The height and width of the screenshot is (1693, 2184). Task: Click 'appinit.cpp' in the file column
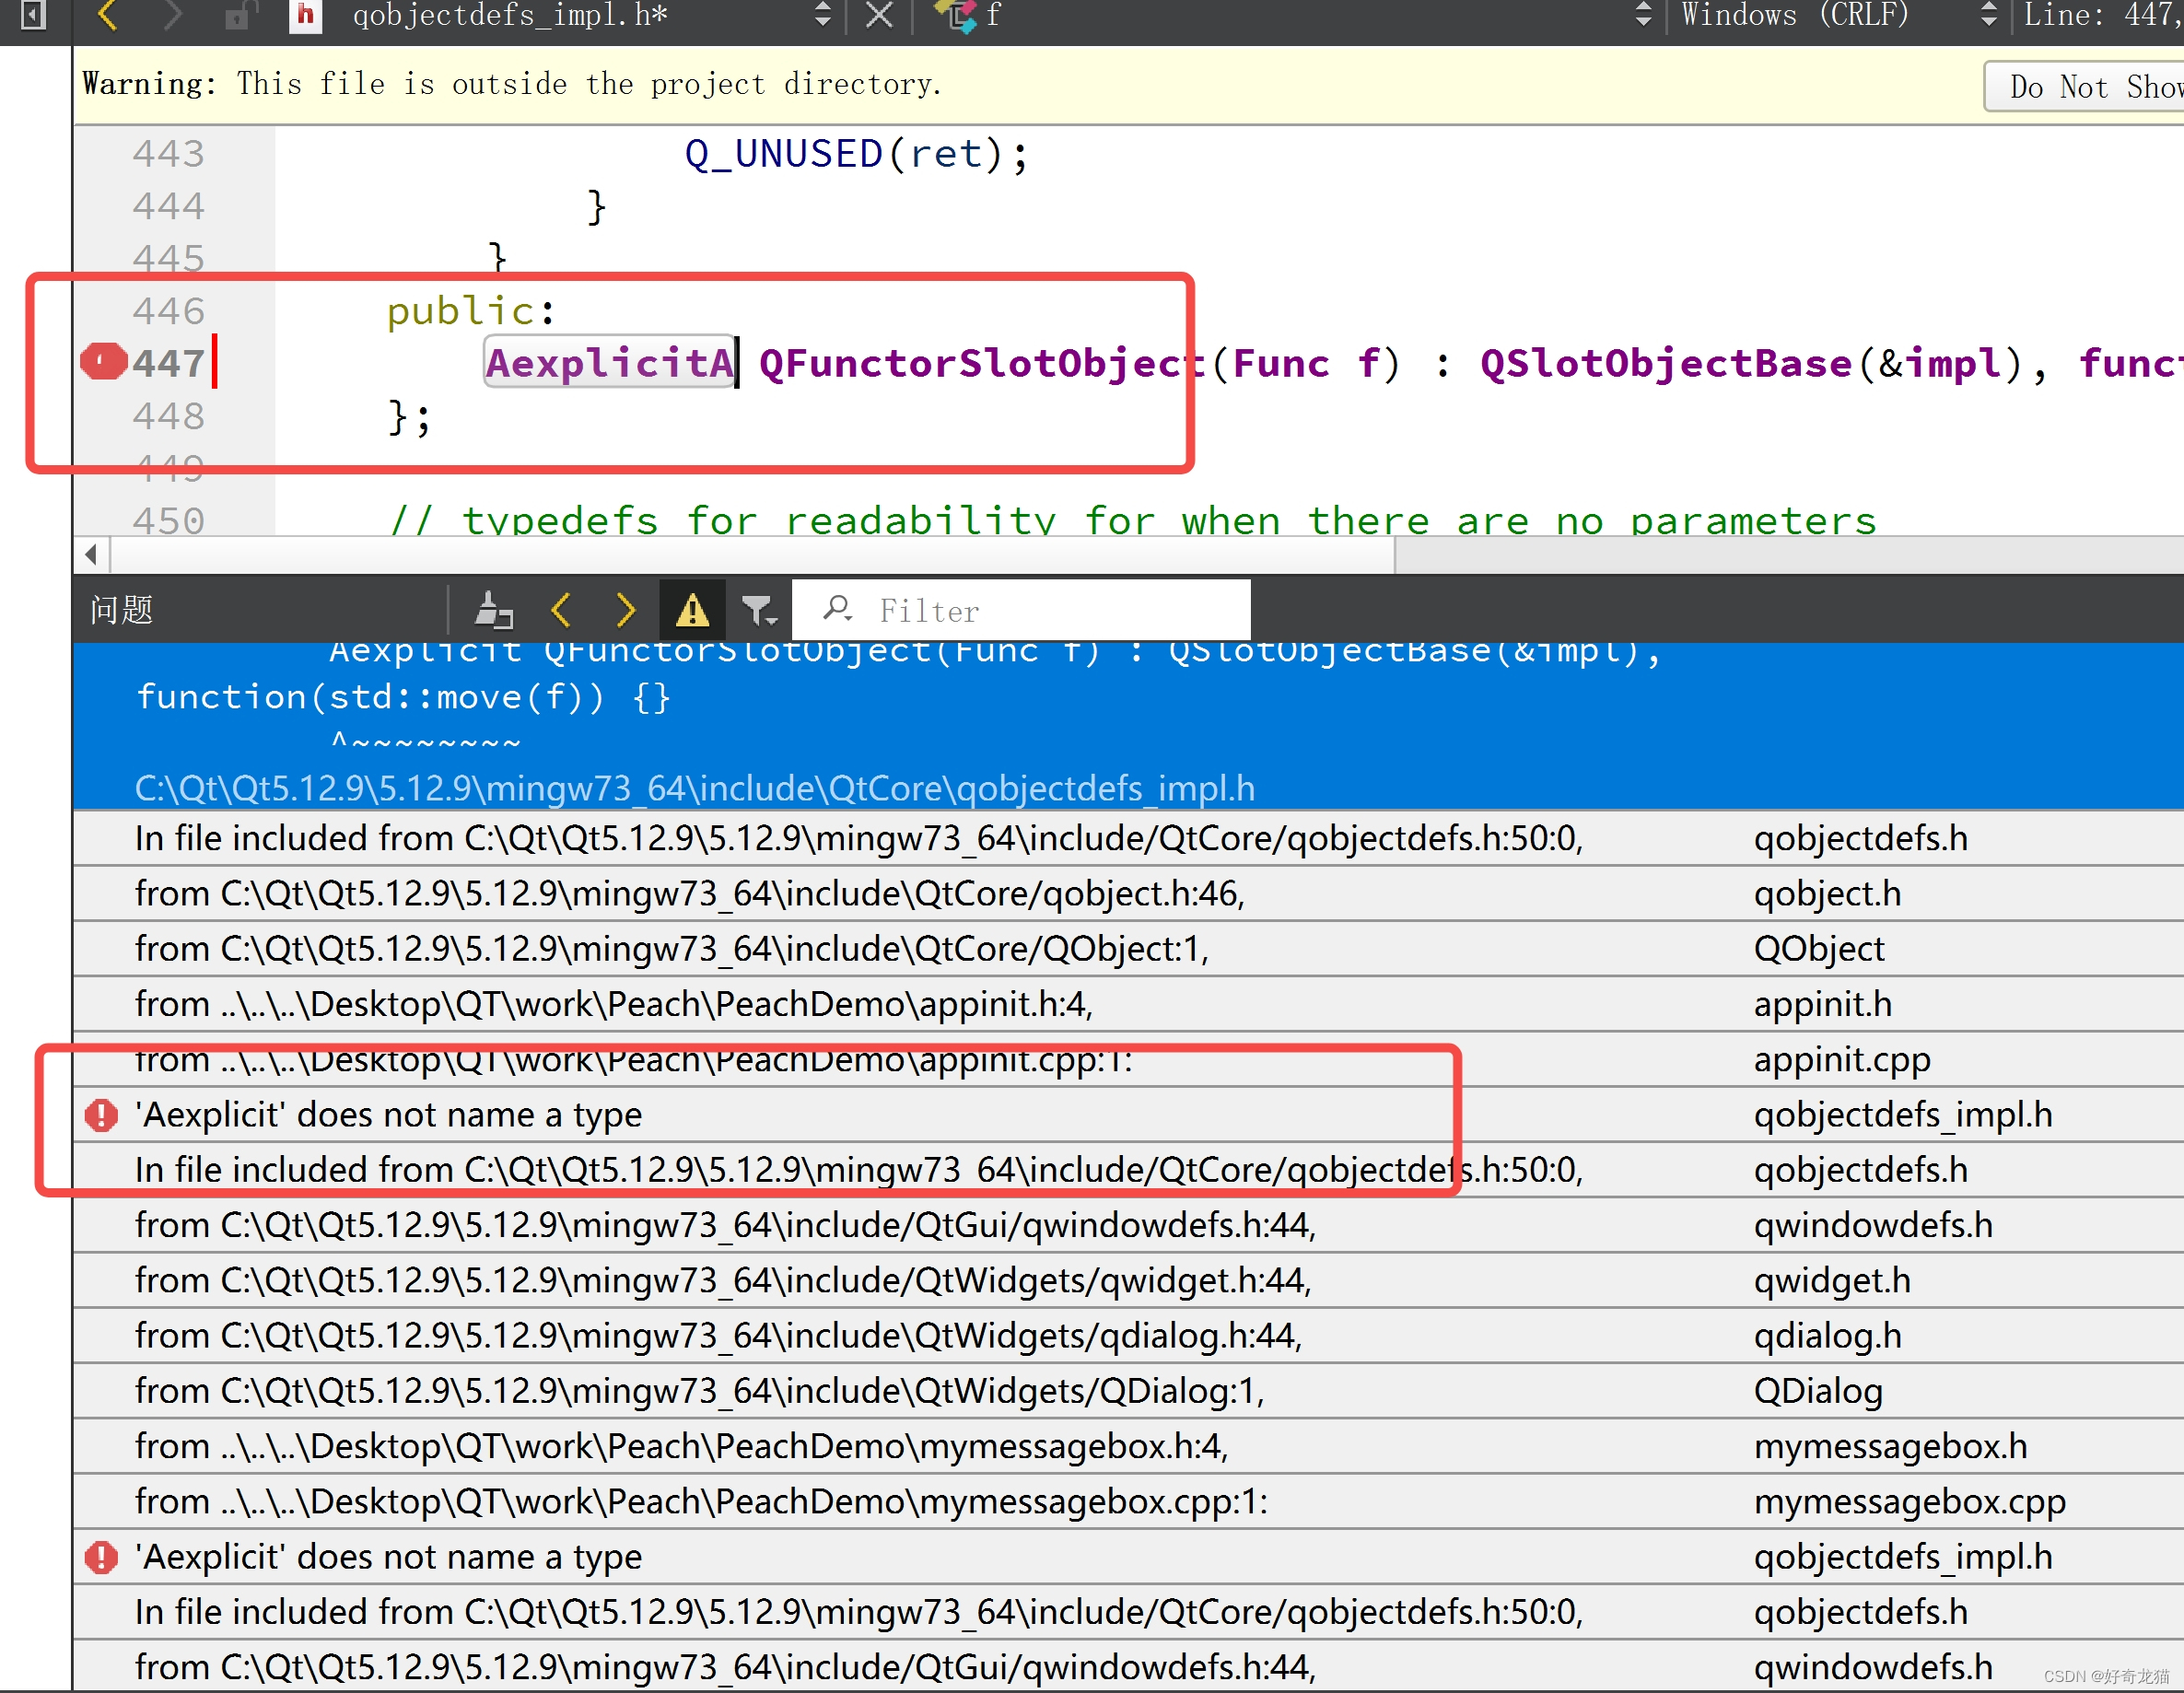(1842, 1060)
